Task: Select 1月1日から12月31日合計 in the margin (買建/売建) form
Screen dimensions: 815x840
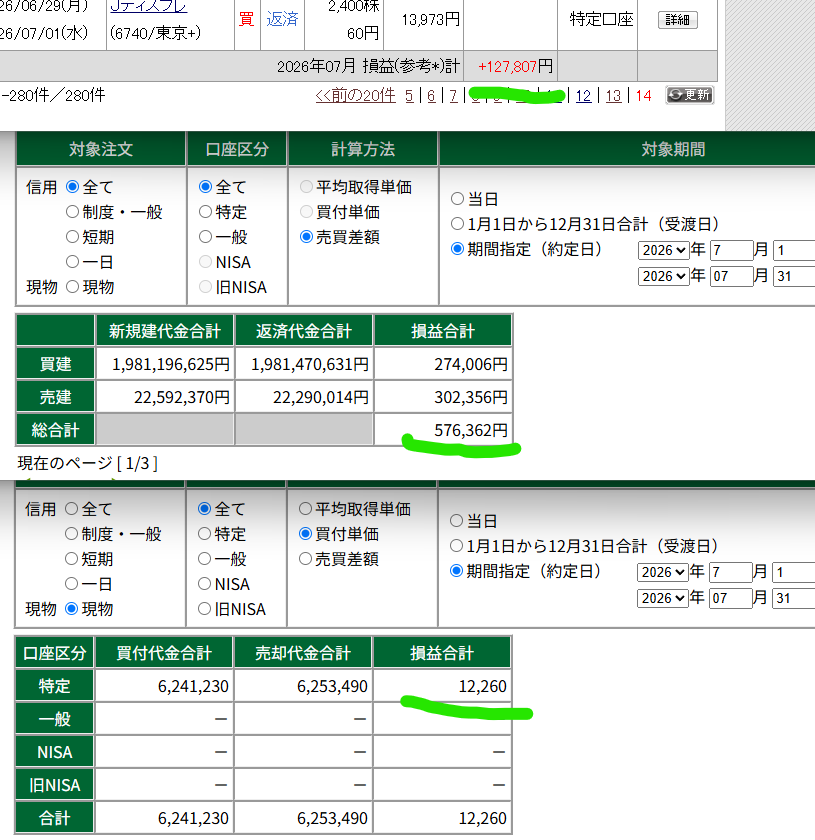Action: point(457,224)
